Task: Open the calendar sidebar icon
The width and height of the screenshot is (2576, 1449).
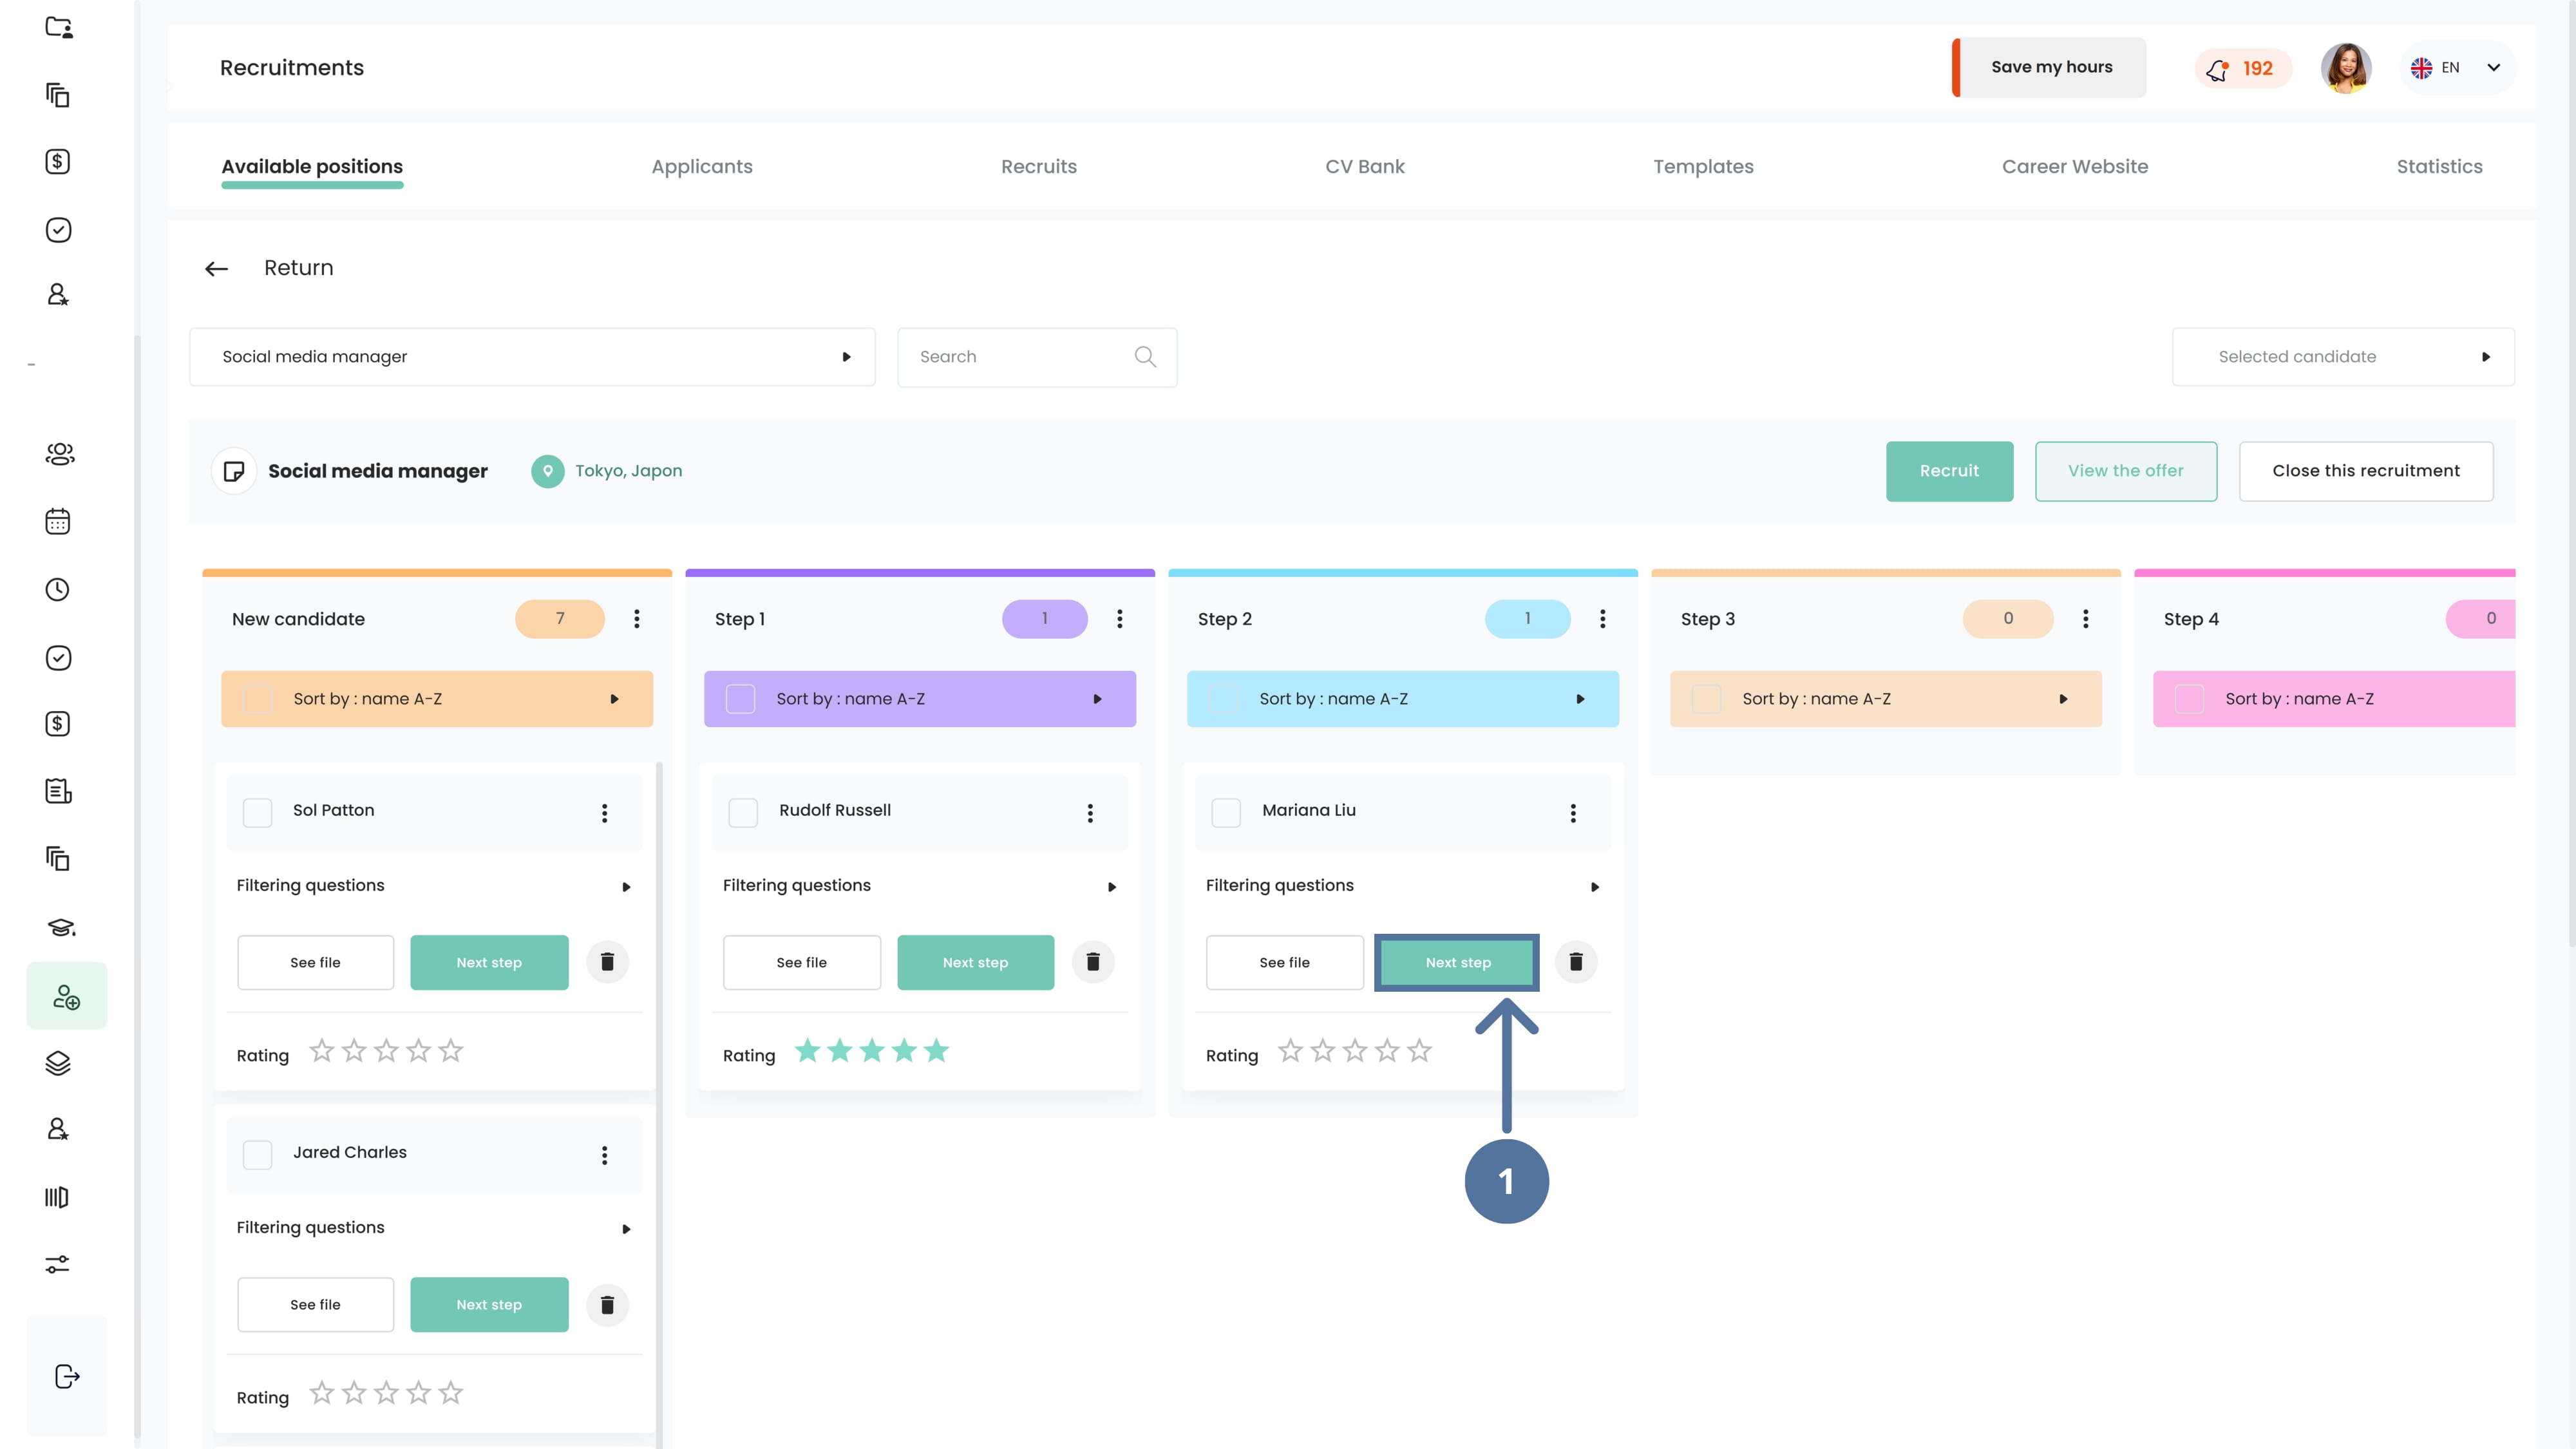Action: 58,521
